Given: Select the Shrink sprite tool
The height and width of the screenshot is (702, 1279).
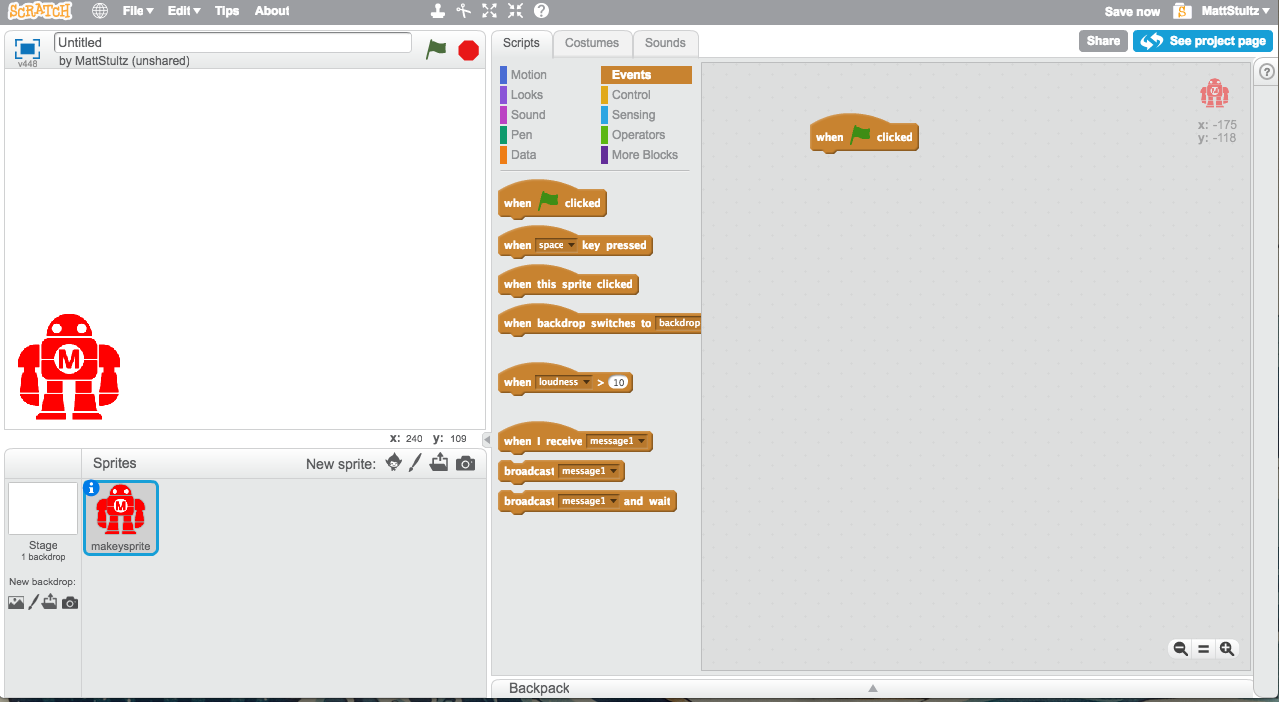Looking at the screenshot, I should [x=515, y=11].
